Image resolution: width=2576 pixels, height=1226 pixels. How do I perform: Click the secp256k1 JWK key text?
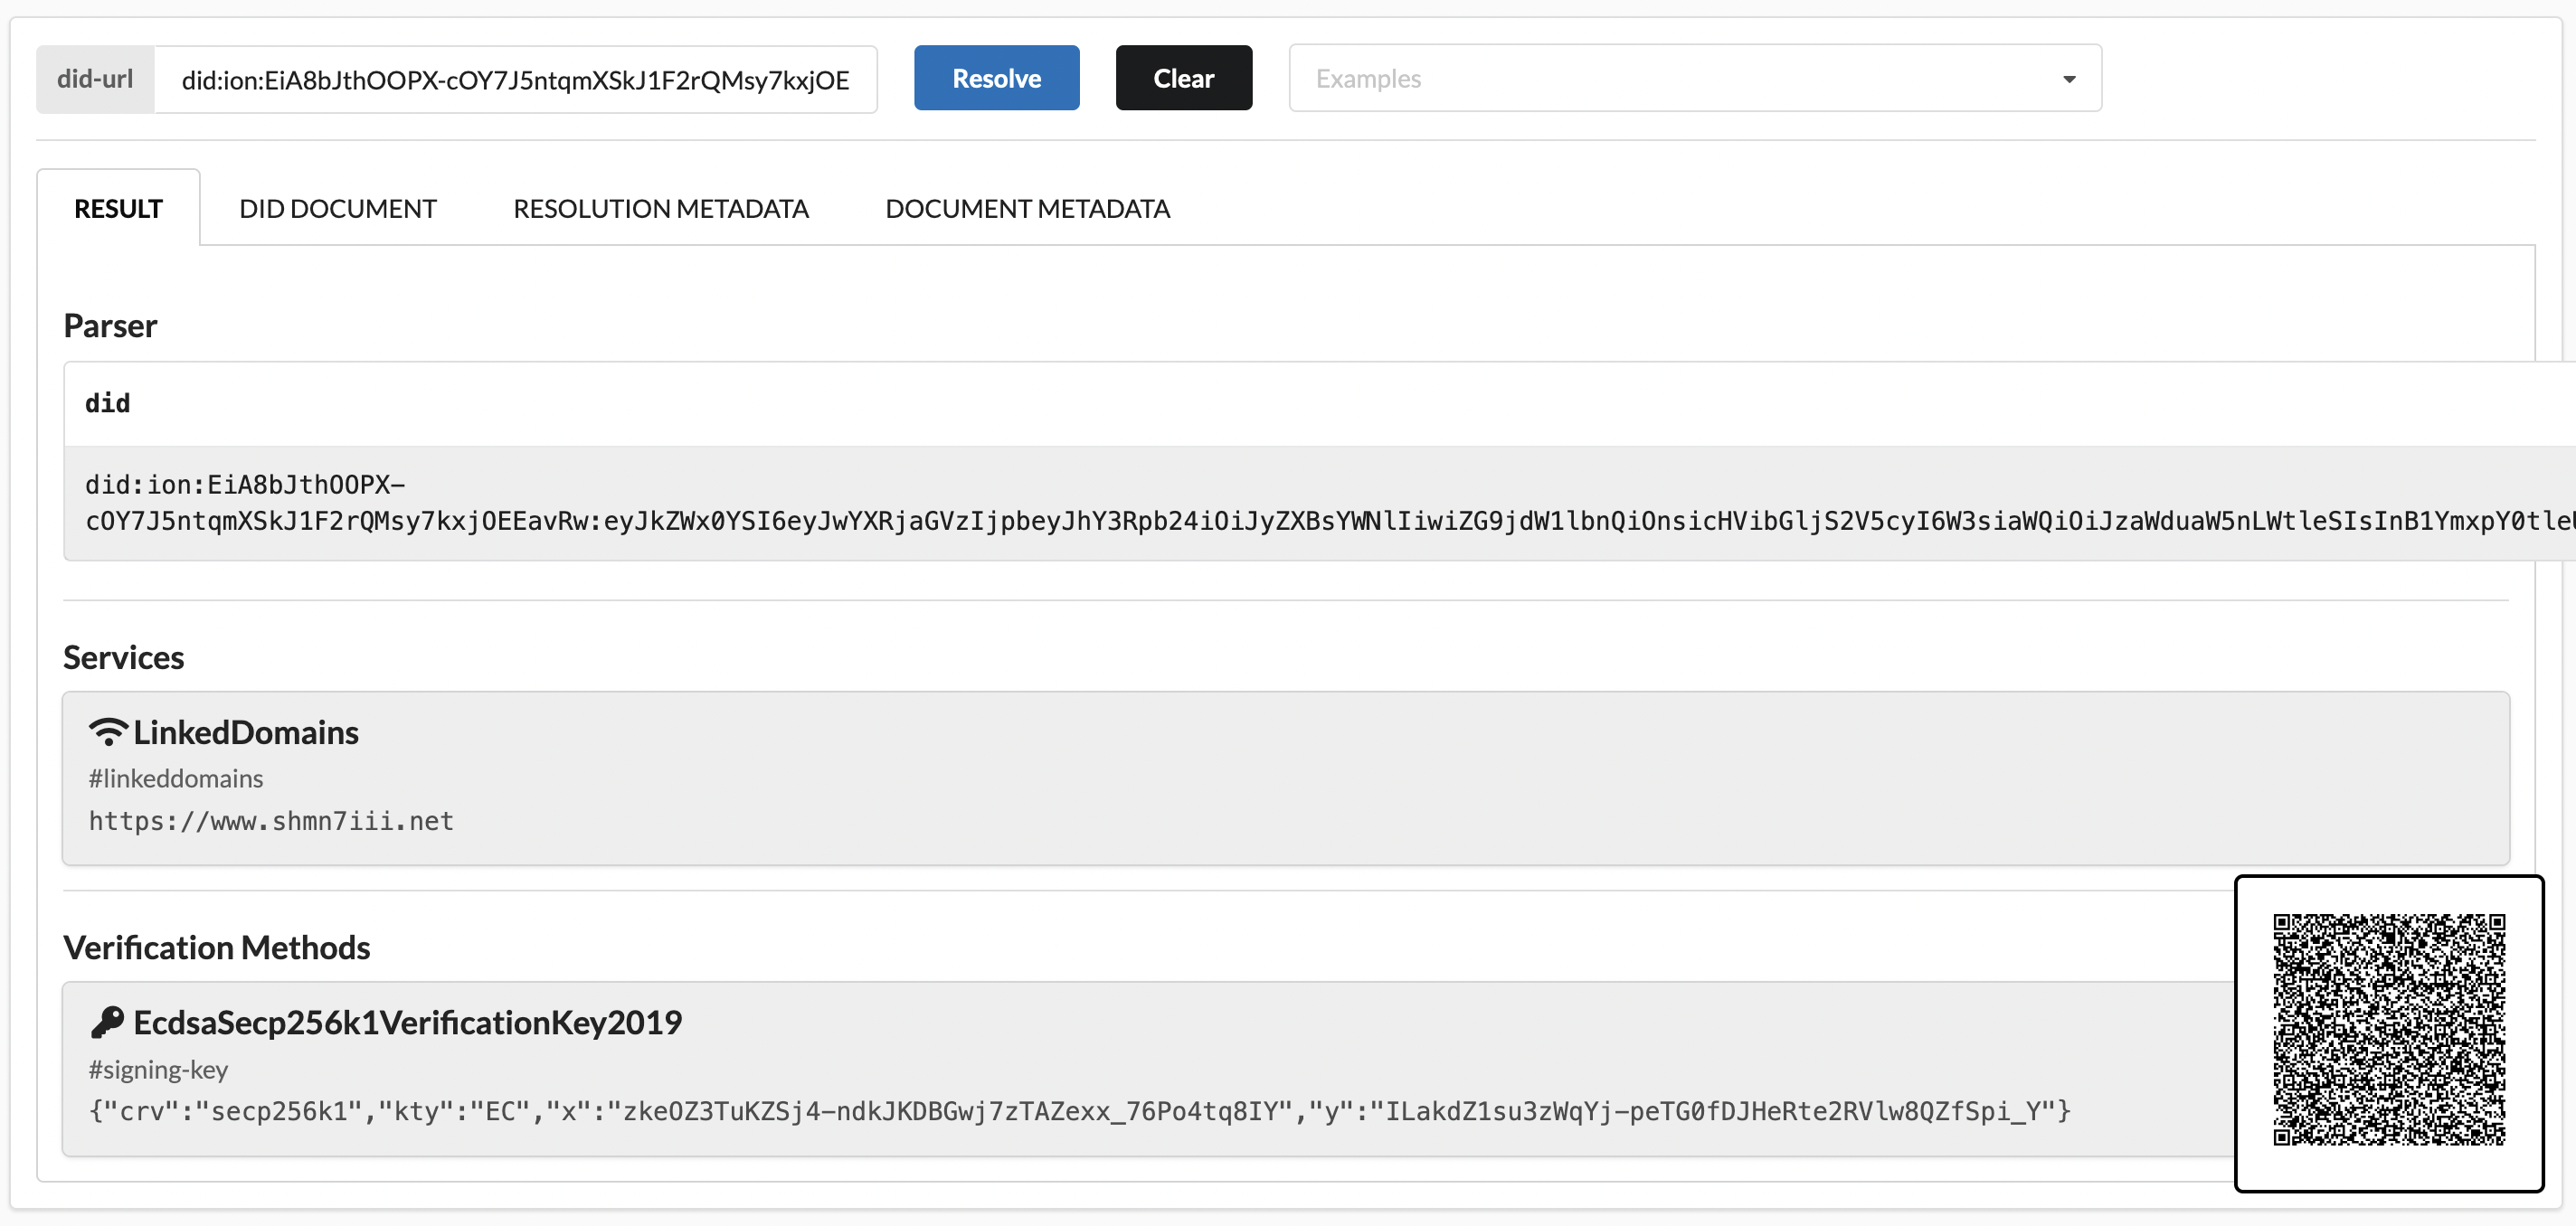tap(1079, 1111)
